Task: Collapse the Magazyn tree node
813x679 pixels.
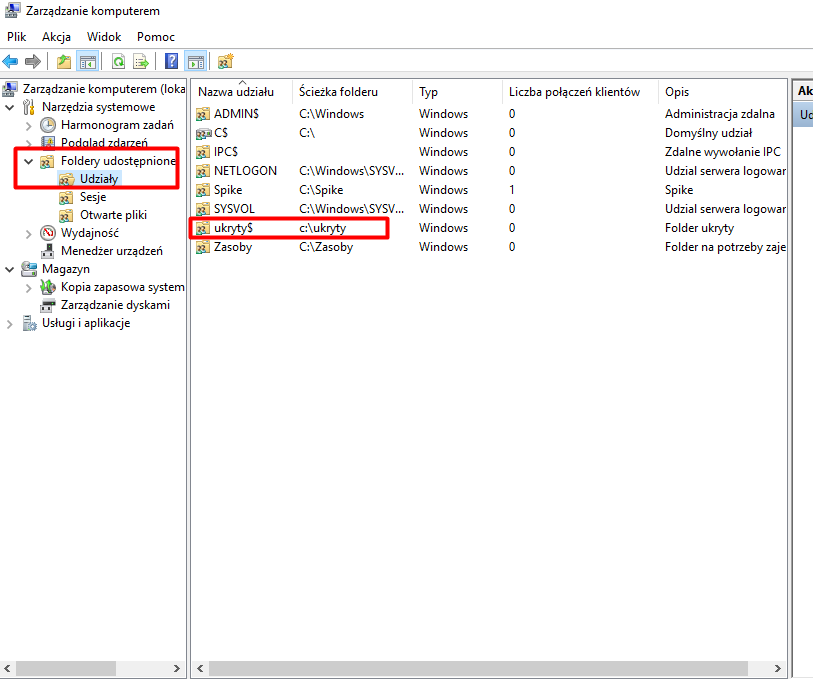Action: tap(10, 269)
